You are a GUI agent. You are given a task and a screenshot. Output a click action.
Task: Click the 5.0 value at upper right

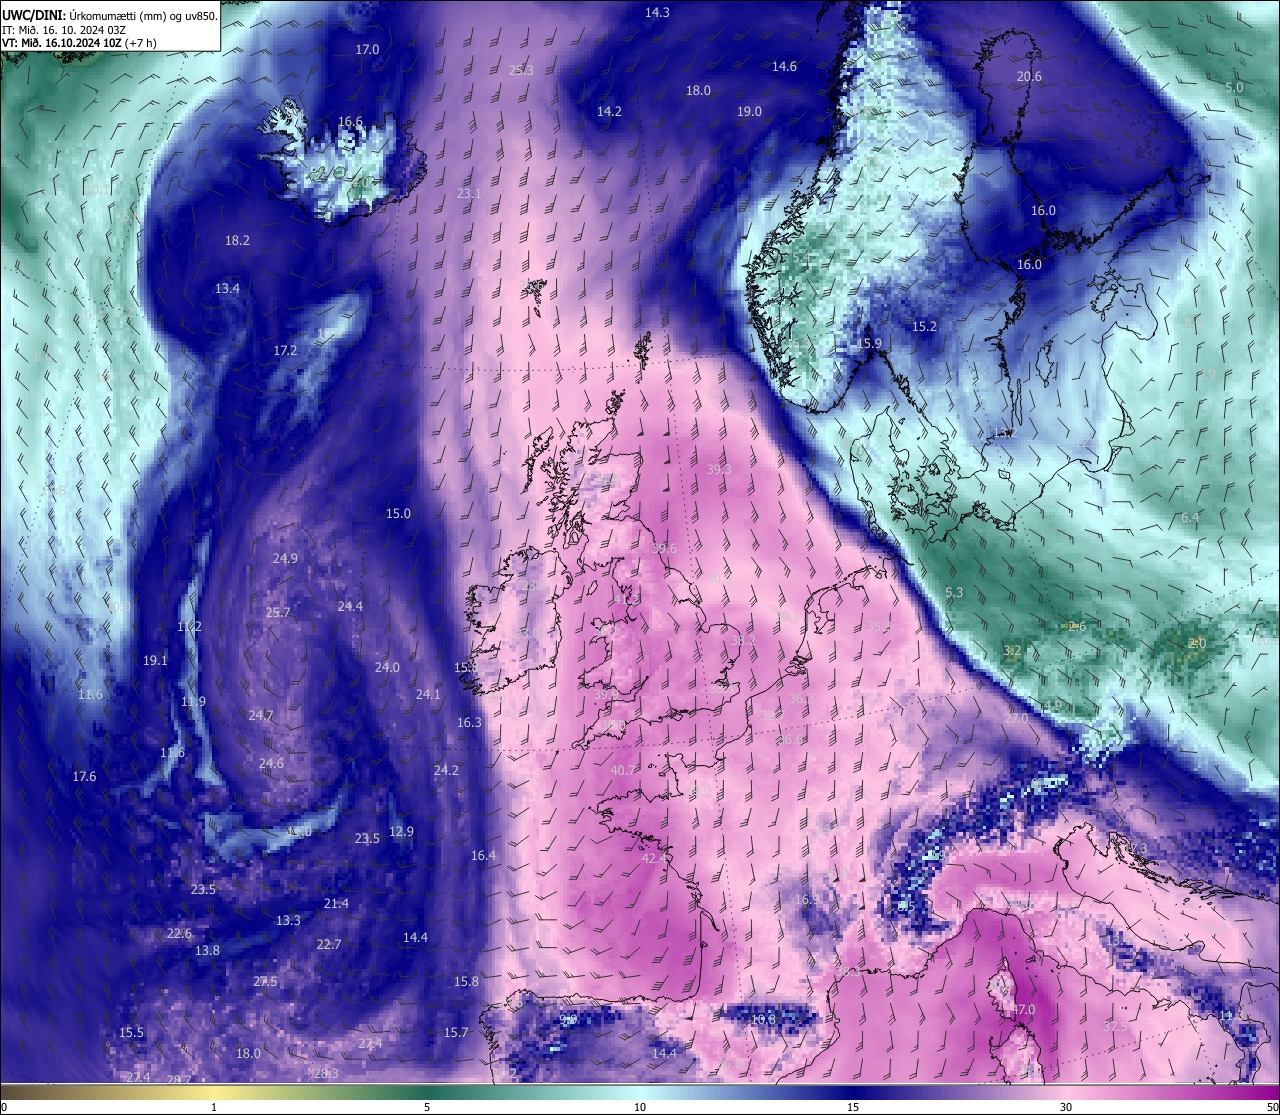[x=1234, y=87]
